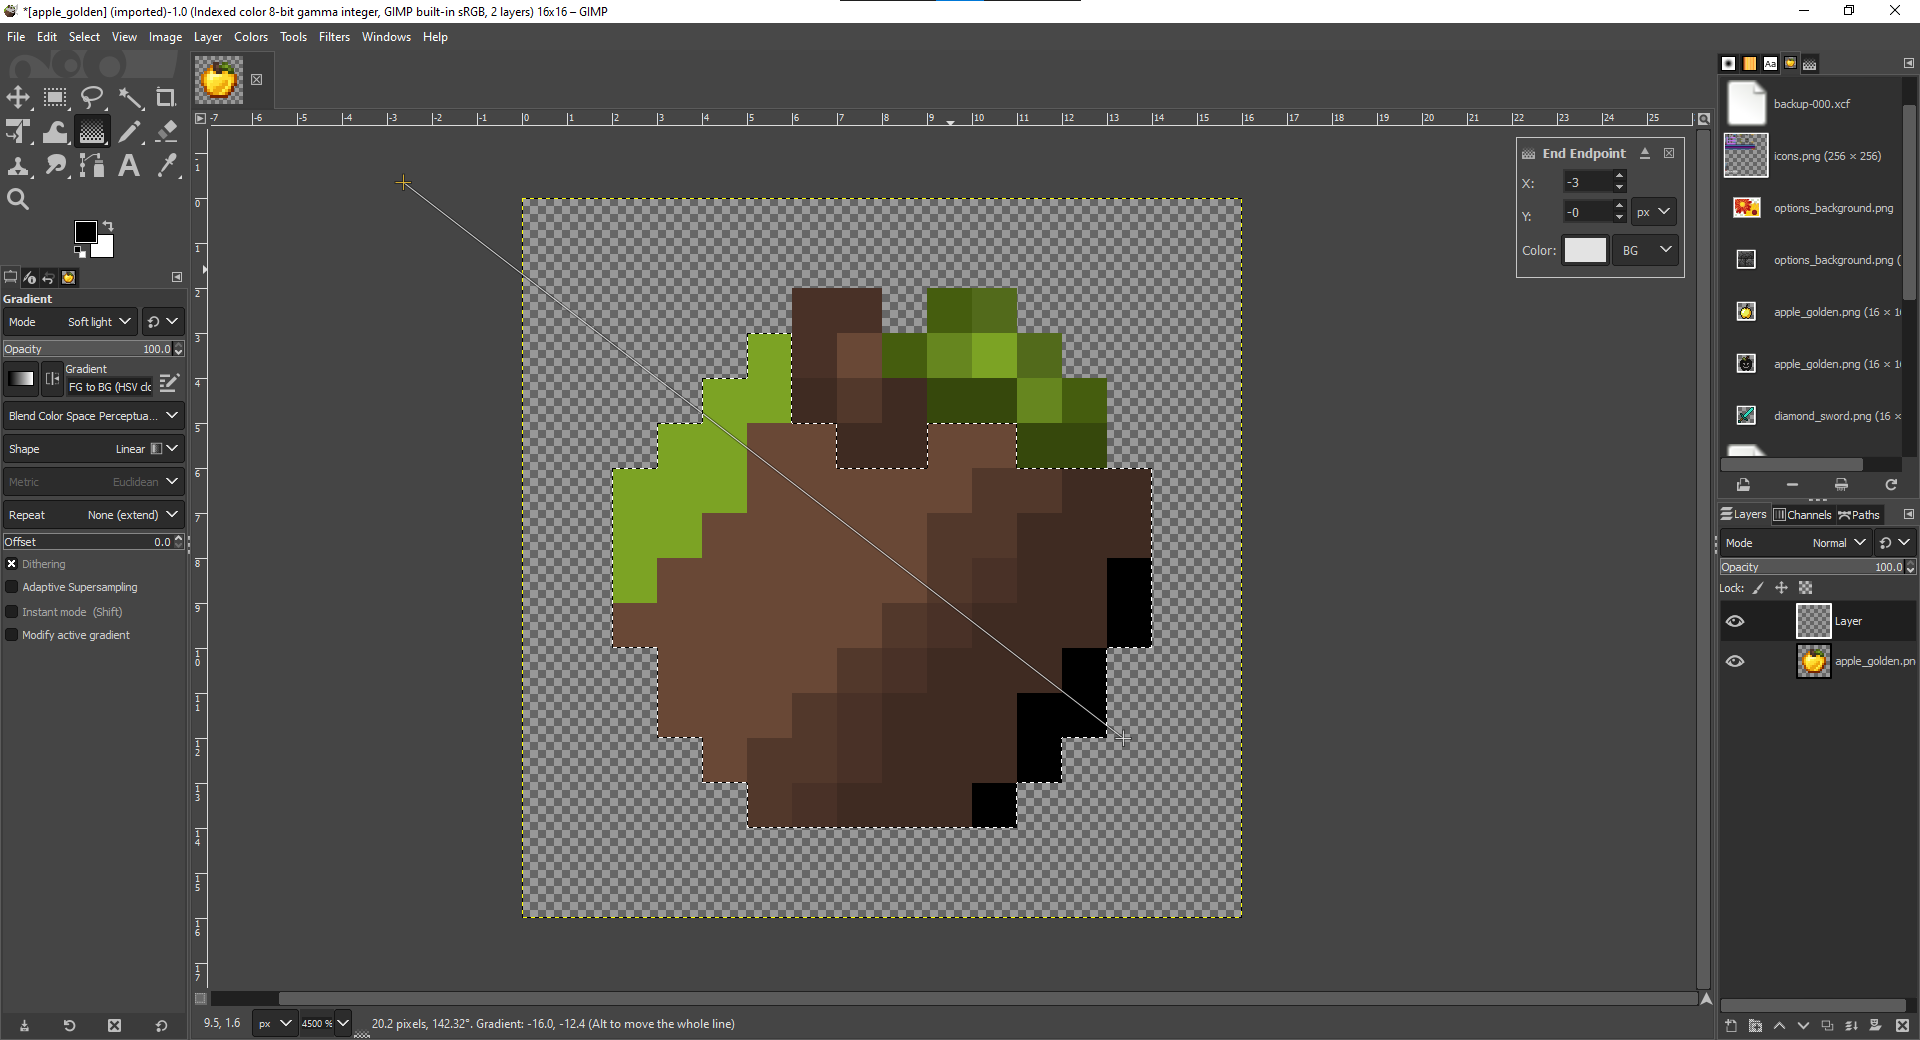Open endpoint px unit dropdown
Screen dimensions: 1920x1040
[x=1653, y=212]
